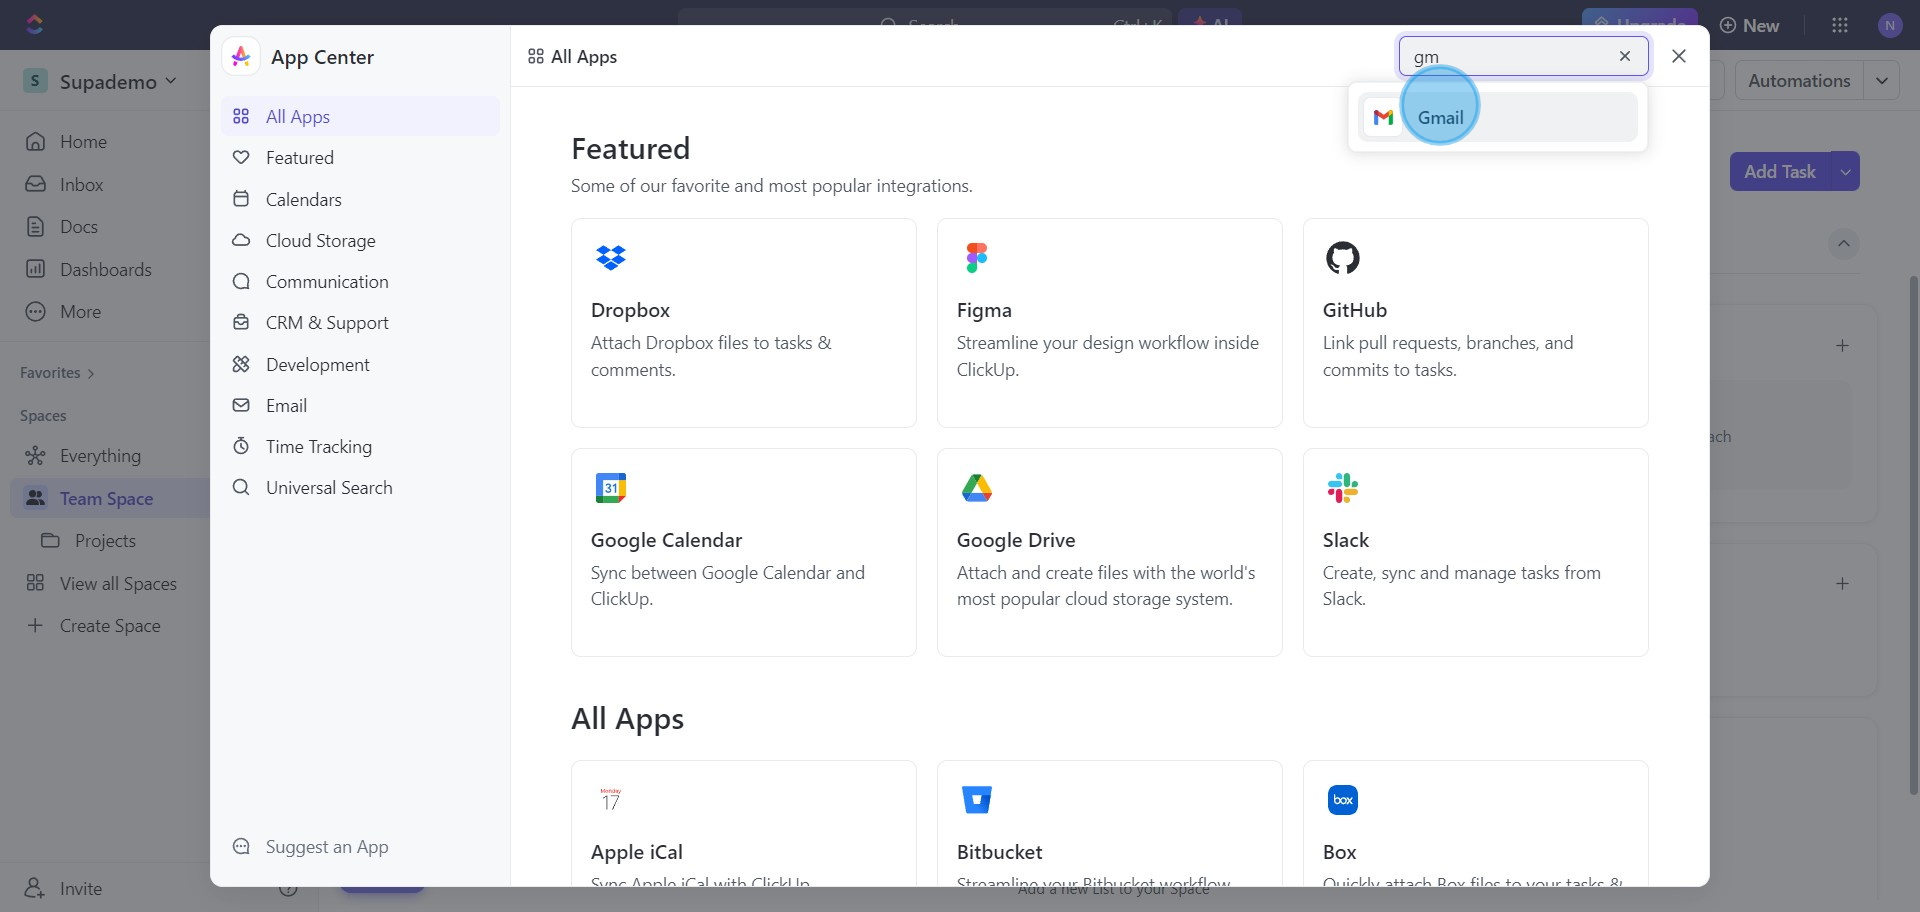Click the Google Drive card title text
The image size is (1920, 912).
pyautogui.click(x=1016, y=540)
